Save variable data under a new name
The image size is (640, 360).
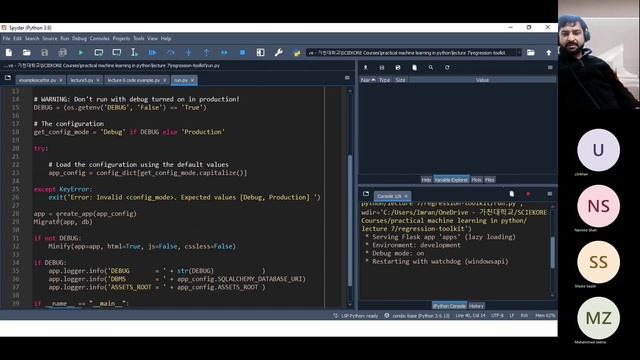click(x=398, y=68)
